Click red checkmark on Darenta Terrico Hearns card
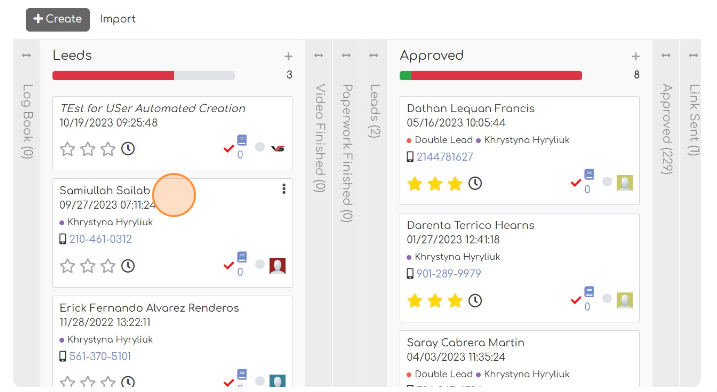This screenshot has width=717, height=392. coord(576,301)
